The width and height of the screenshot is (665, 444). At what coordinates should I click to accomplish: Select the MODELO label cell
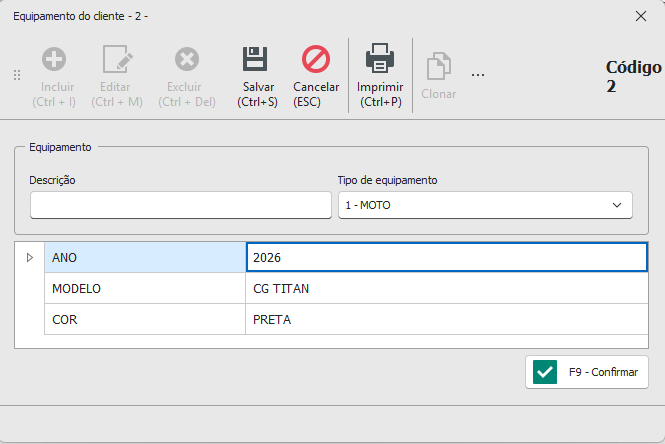pyautogui.click(x=145, y=288)
